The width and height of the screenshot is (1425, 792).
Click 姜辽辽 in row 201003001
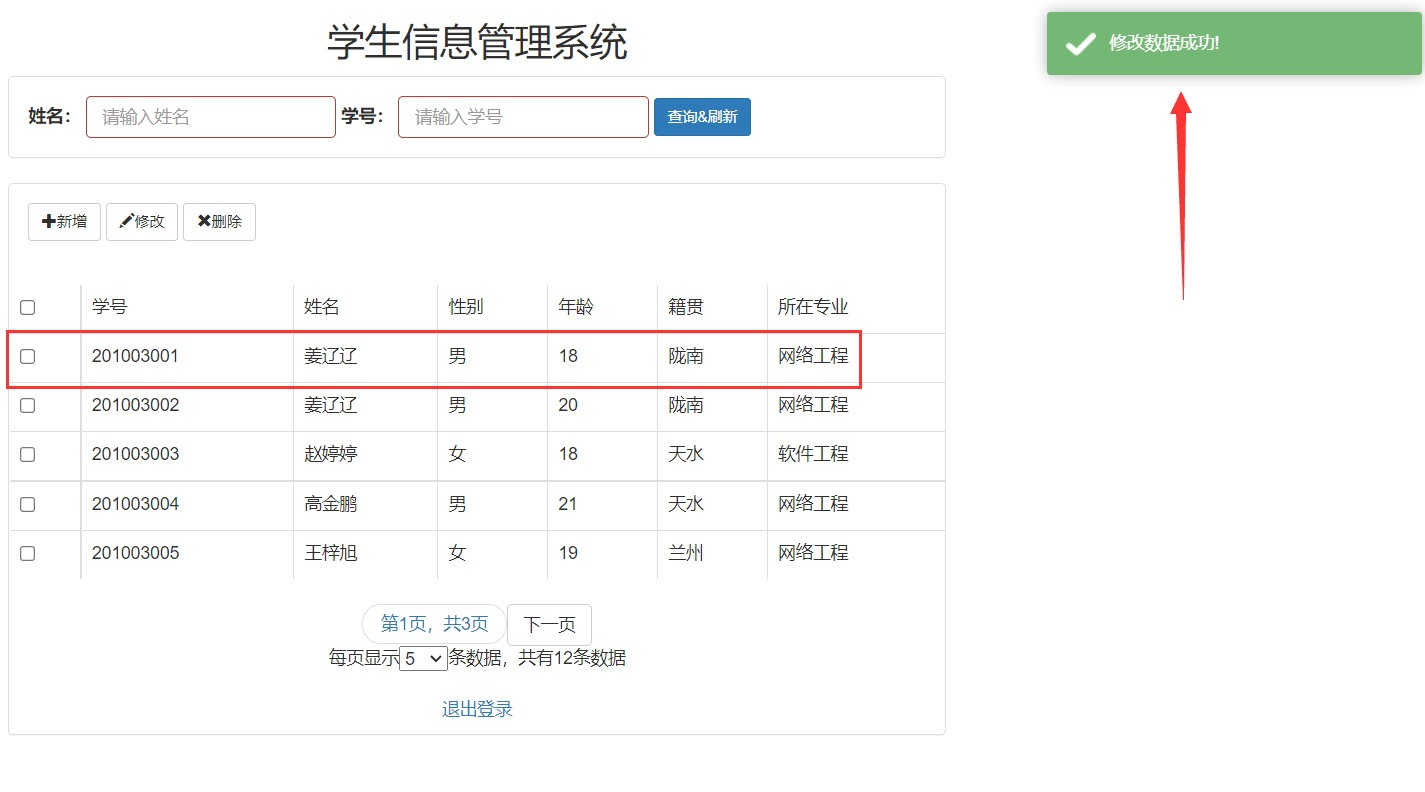(331, 356)
